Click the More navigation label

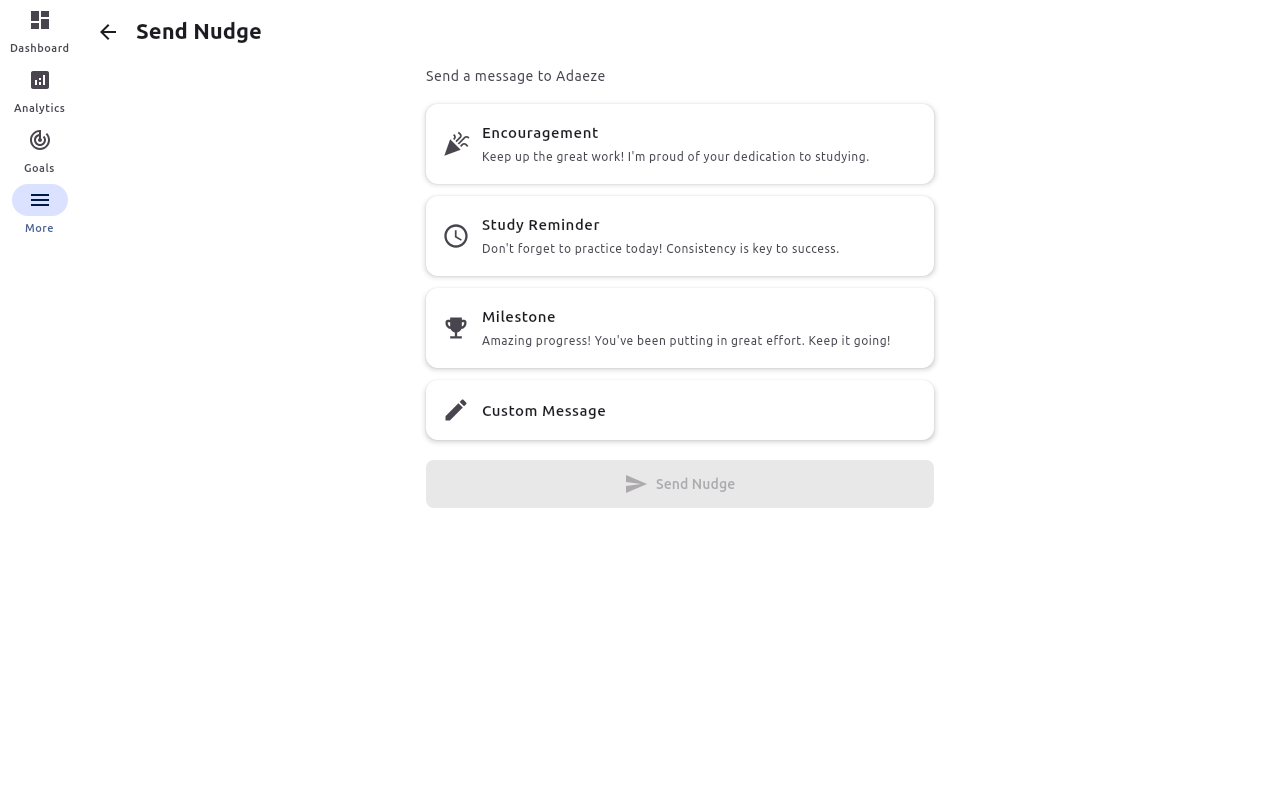pos(40,228)
